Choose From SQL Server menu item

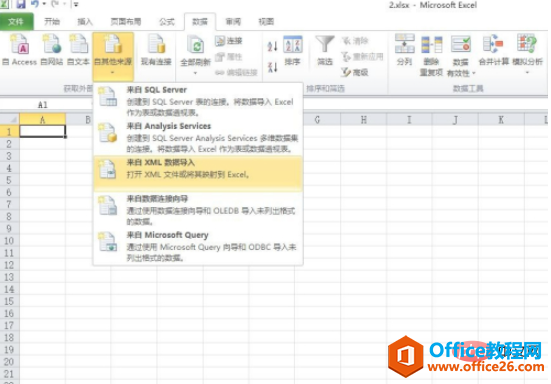(x=198, y=101)
